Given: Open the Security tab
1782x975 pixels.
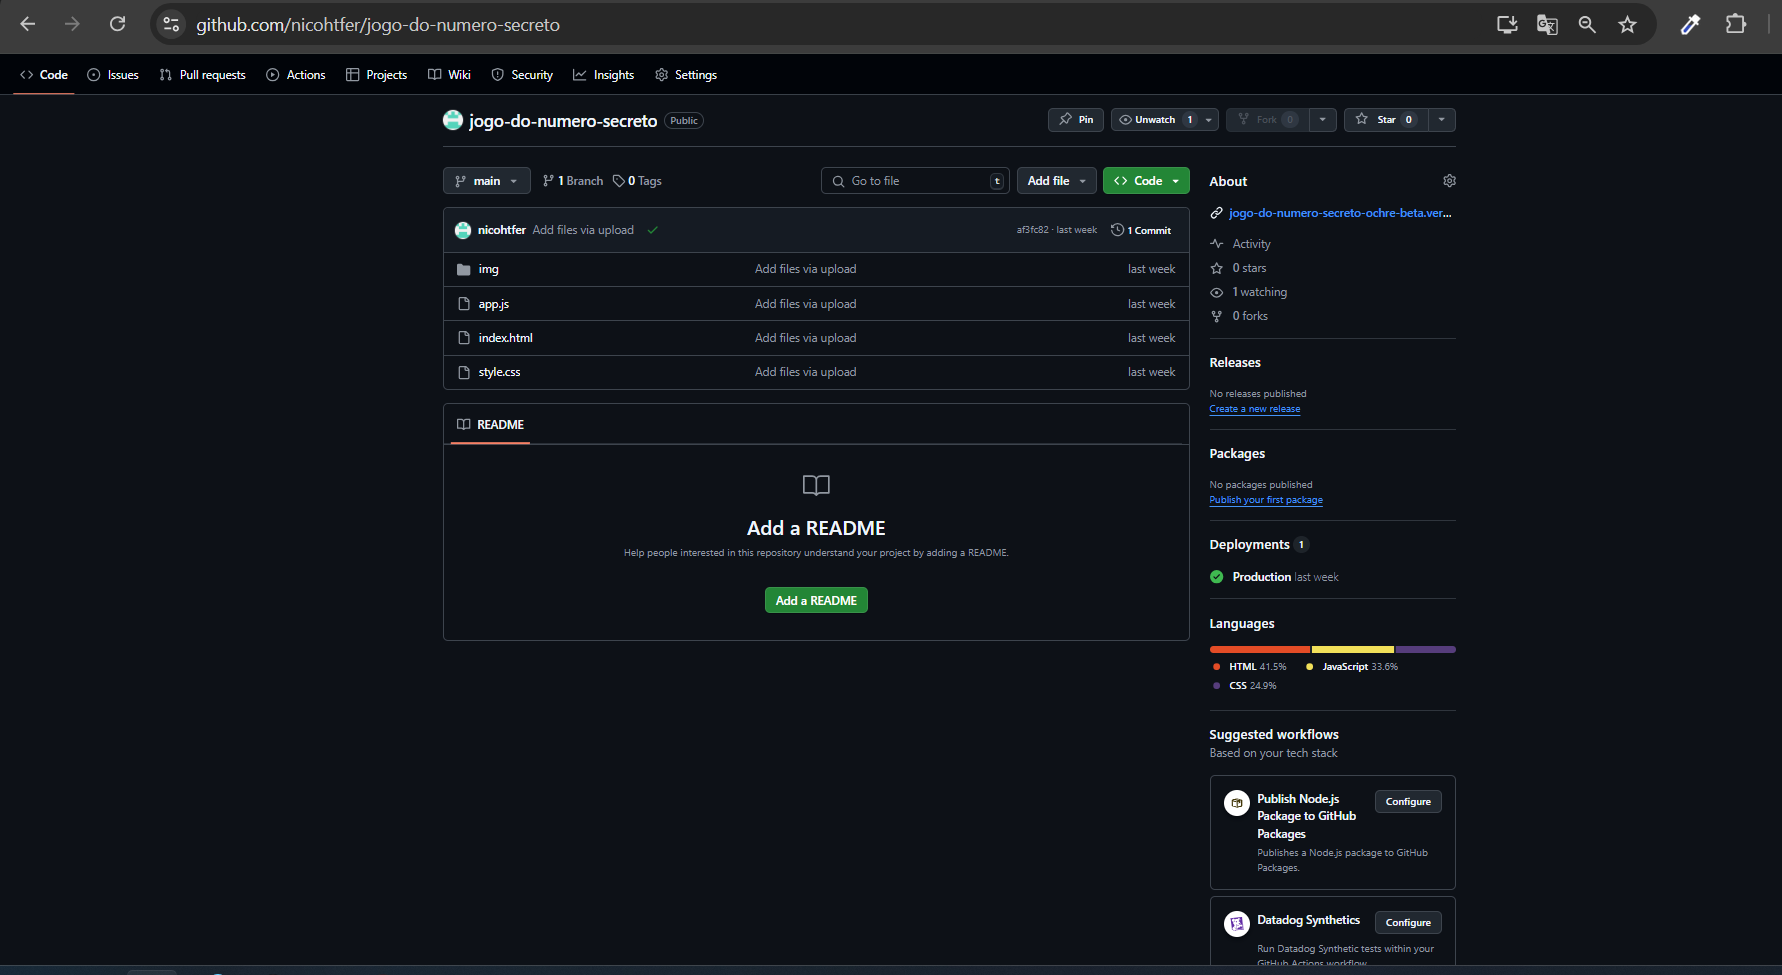Looking at the screenshot, I should [x=522, y=75].
